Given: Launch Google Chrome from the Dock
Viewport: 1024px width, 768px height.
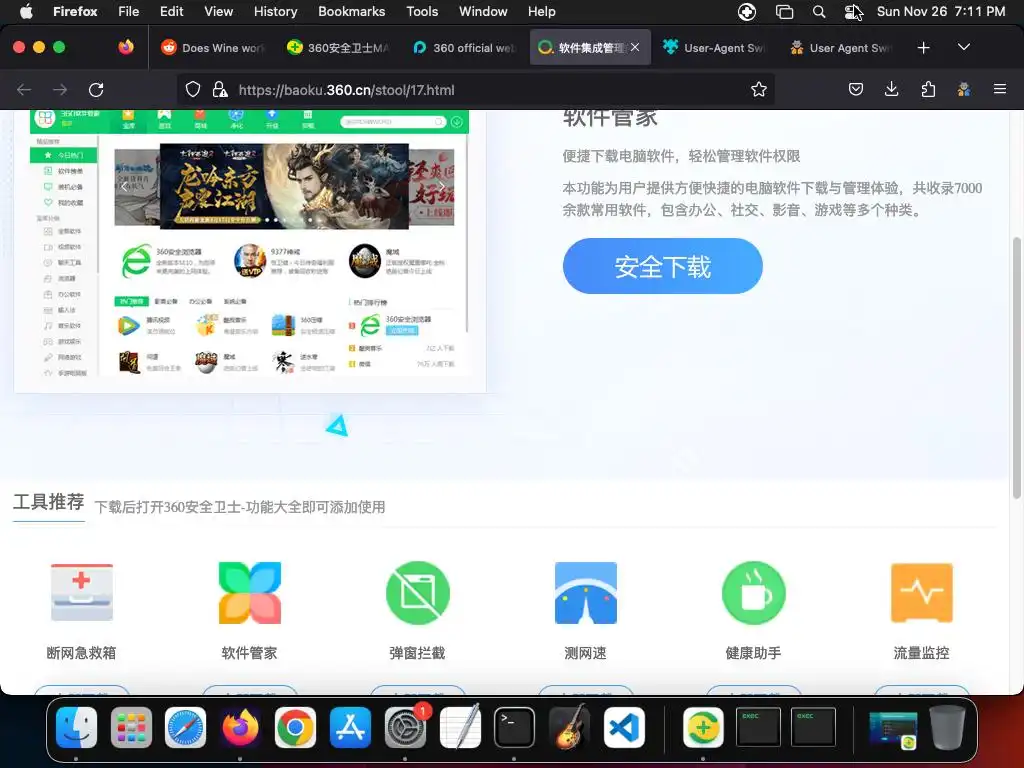Looking at the screenshot, I should click(295, 727).
